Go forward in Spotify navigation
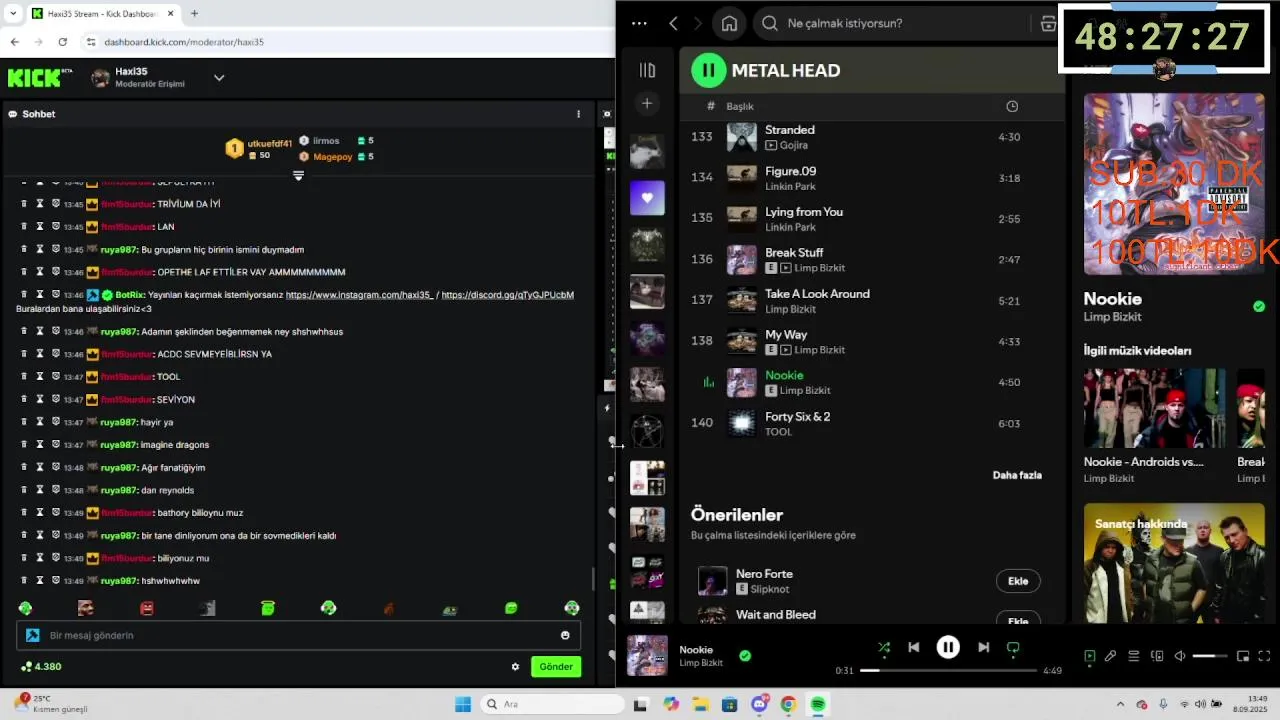 tap(698, 23)
